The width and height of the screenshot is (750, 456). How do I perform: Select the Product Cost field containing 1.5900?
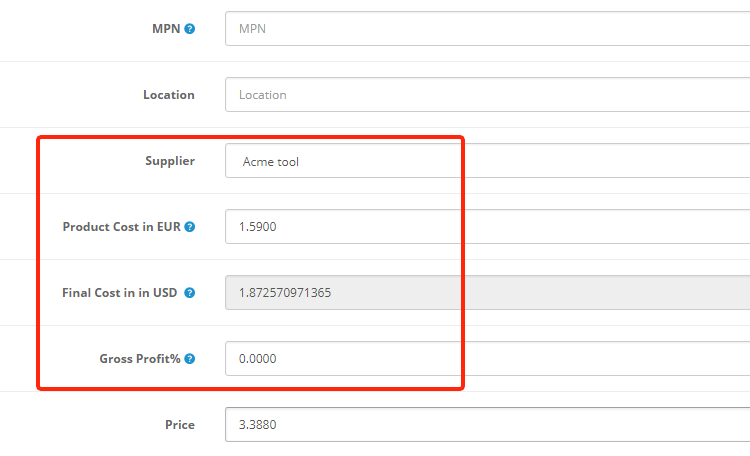[x=487, y=227]
